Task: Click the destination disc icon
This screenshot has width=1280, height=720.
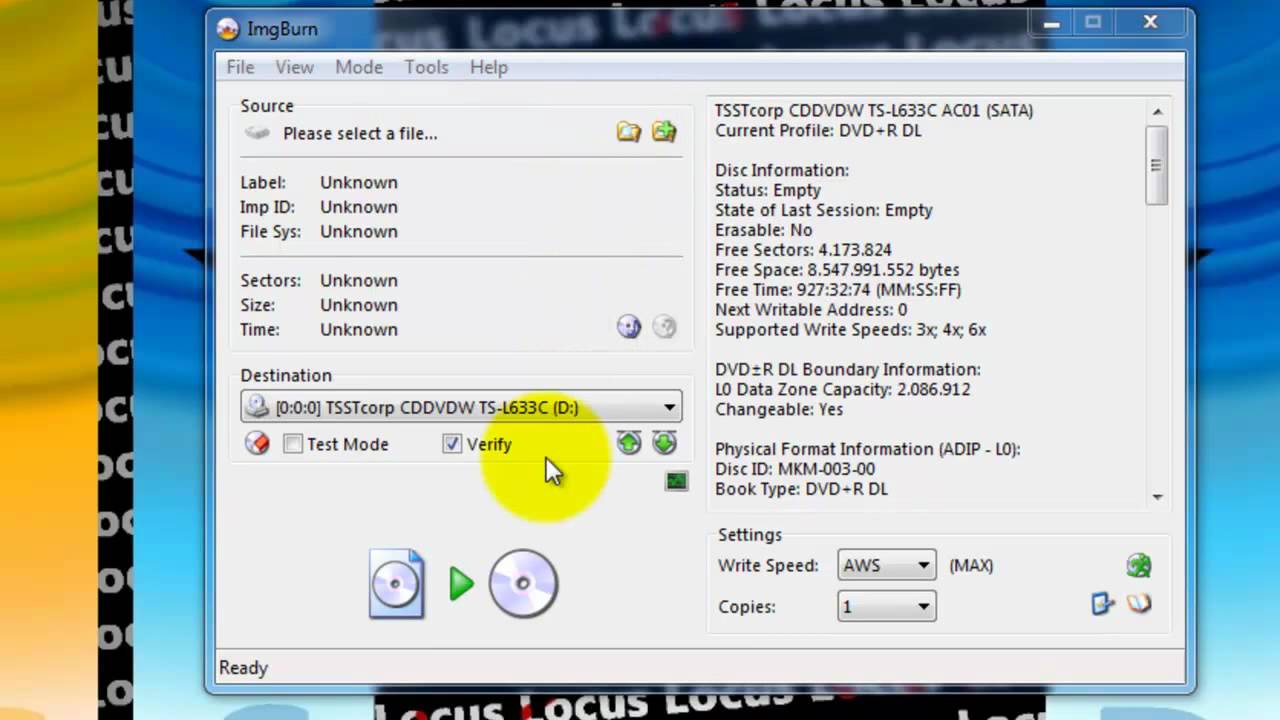Action: pos(523,583)
